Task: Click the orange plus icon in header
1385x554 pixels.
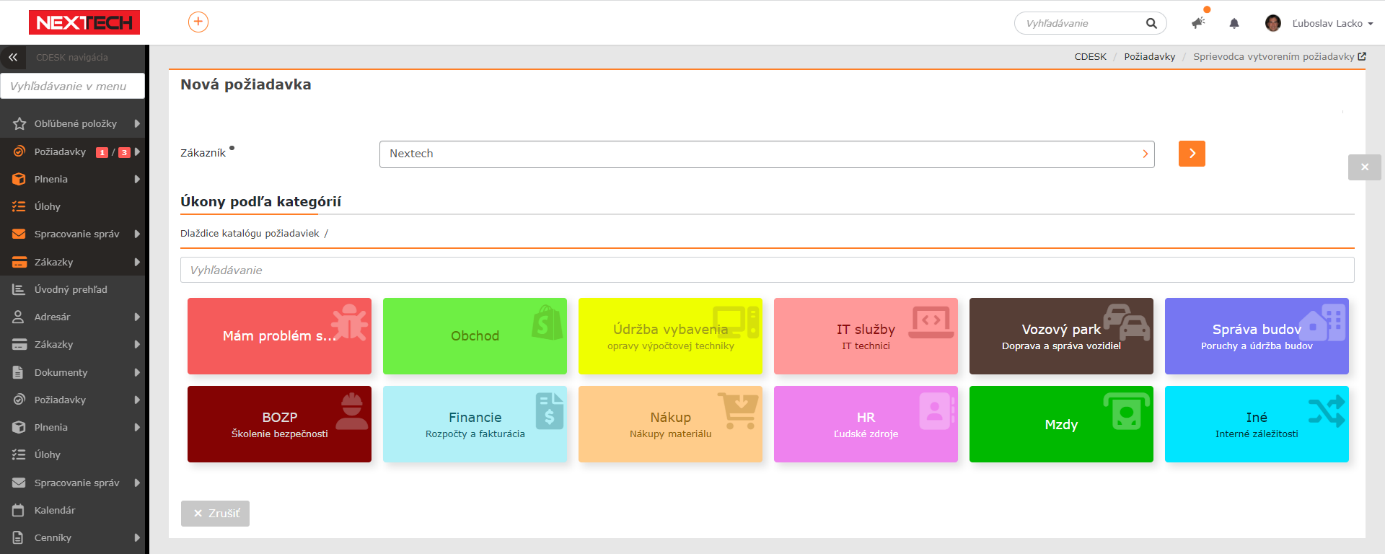Action: 198,23
